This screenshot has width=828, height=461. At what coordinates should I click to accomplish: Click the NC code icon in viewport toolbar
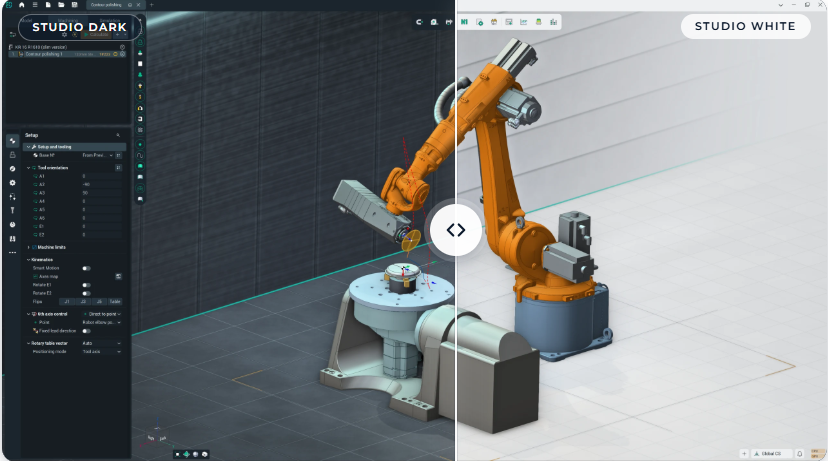[464, 22]
